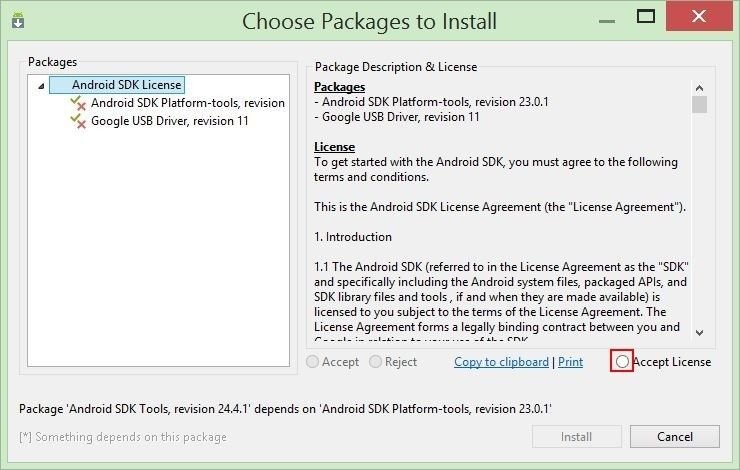Click the license text scrollbar thumb
The image size is (740, 470).
(x=699, y=104)
